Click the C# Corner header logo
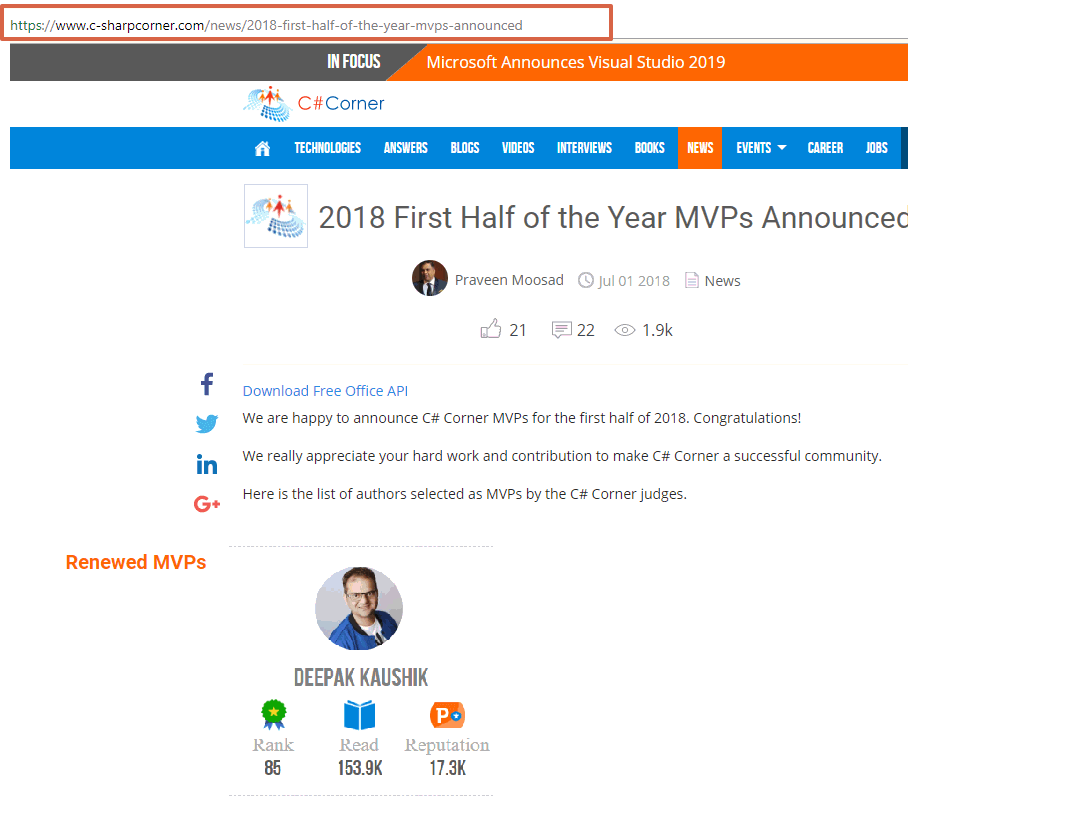Image resolution: width=1076 pixels, height=815 pixels. click(x=314, y=103)
